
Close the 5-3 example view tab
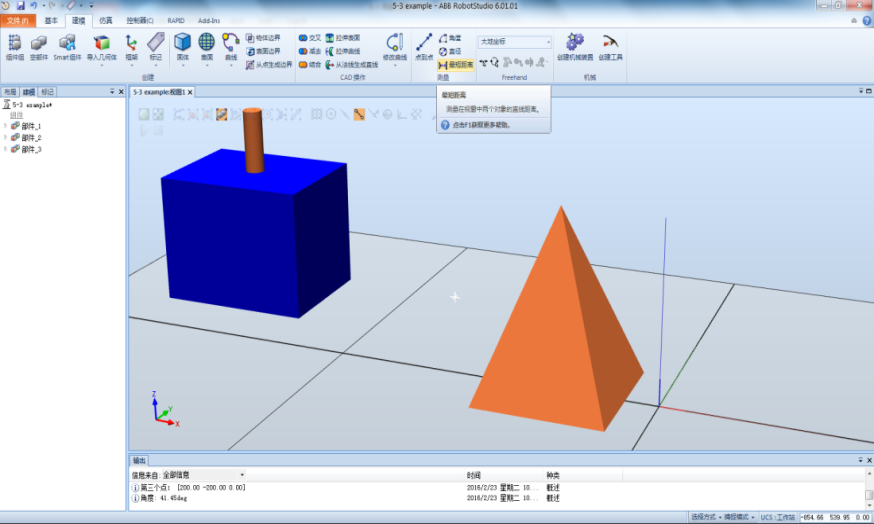coord(190,93)
